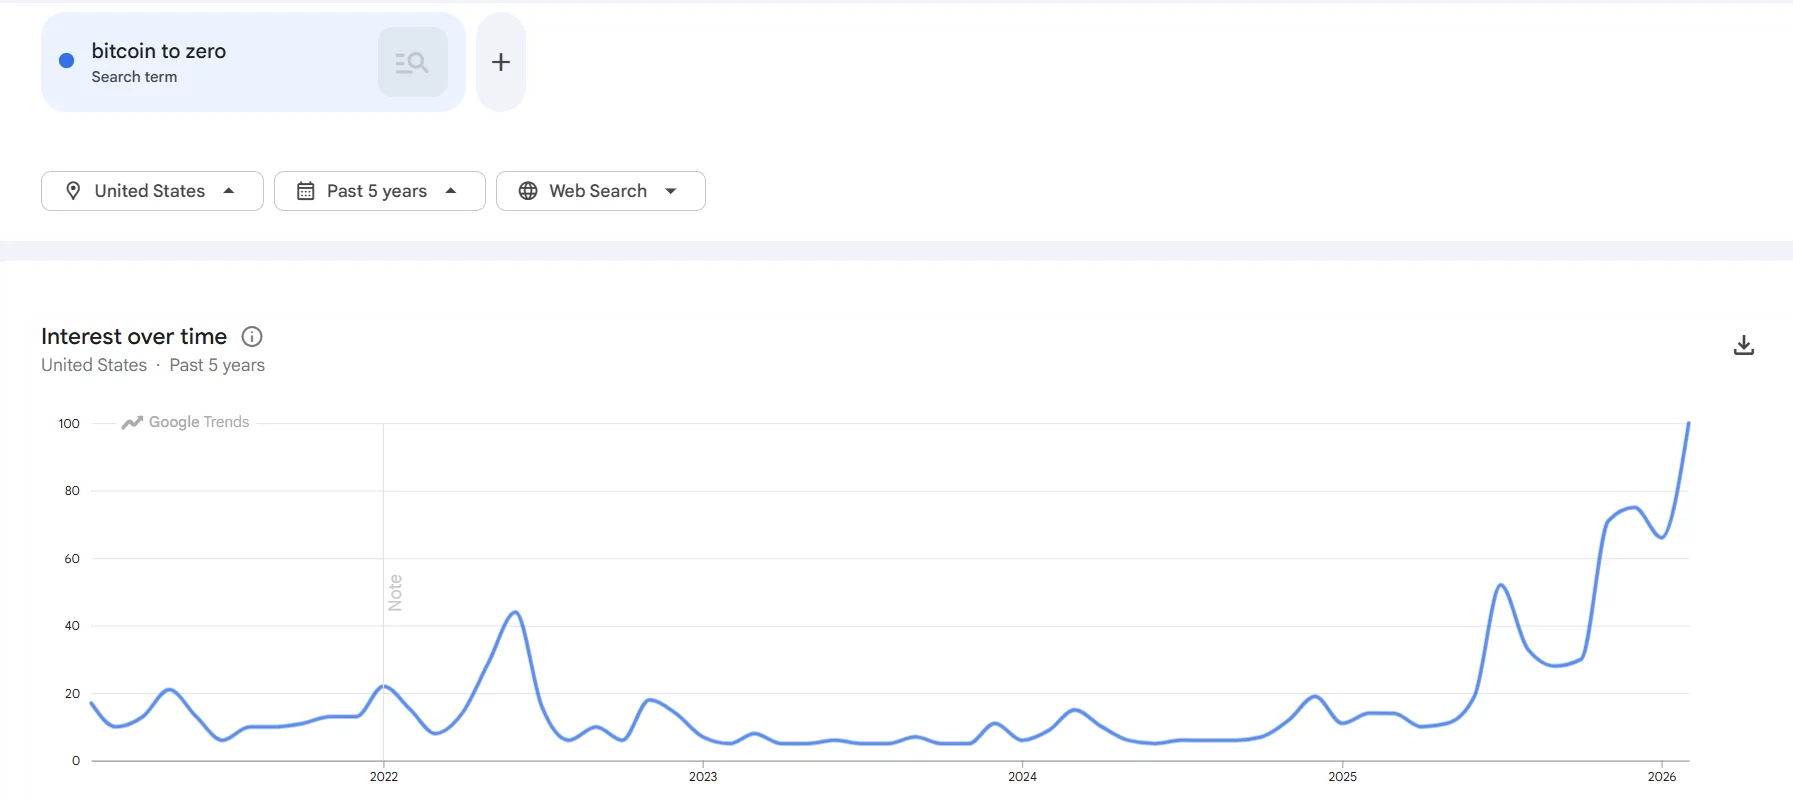Screen dimensions: 1793x802
Task: Click the 2024 label on the x-axis
Action: click(x=1024, y=776)
